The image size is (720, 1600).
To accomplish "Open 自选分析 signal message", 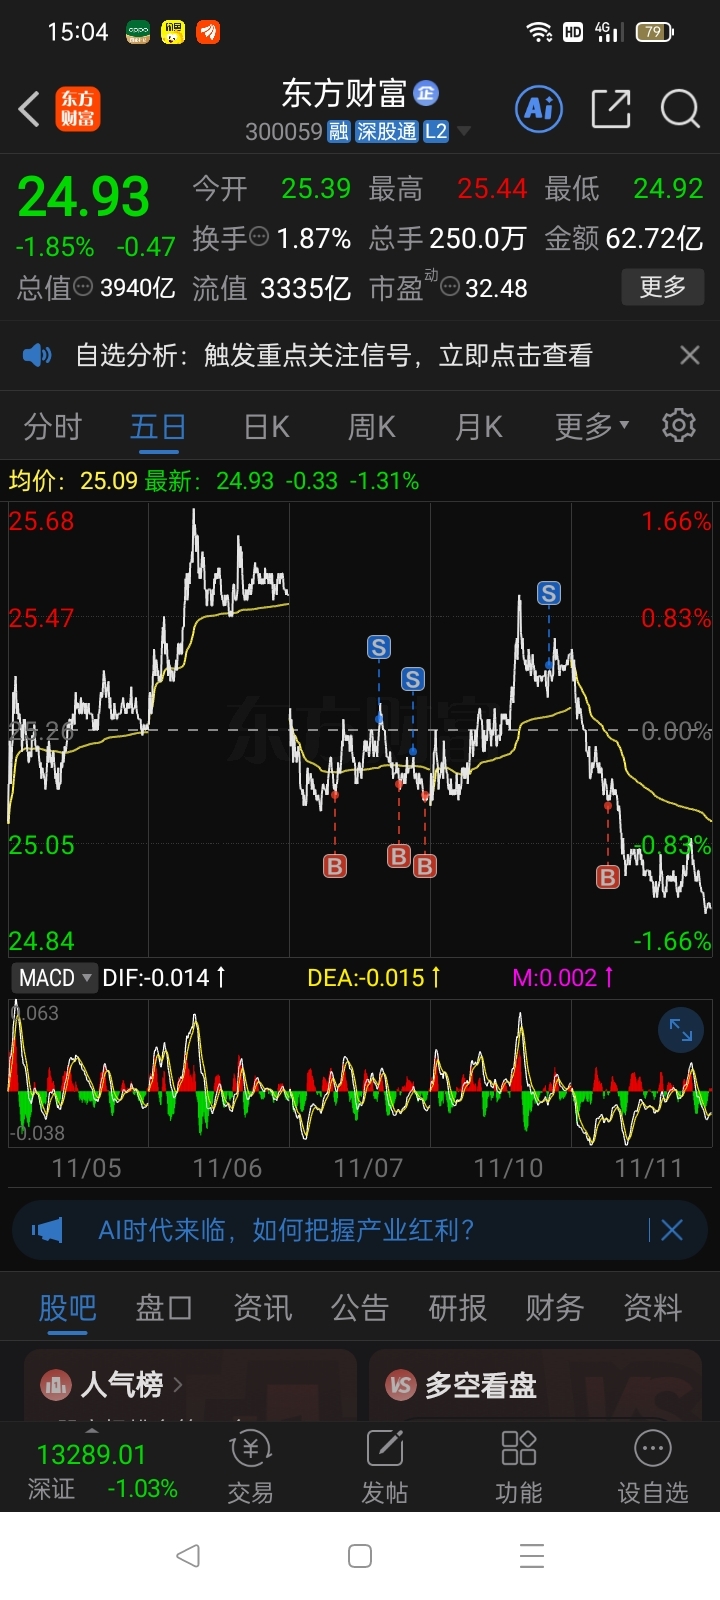I will click(334, 355).
